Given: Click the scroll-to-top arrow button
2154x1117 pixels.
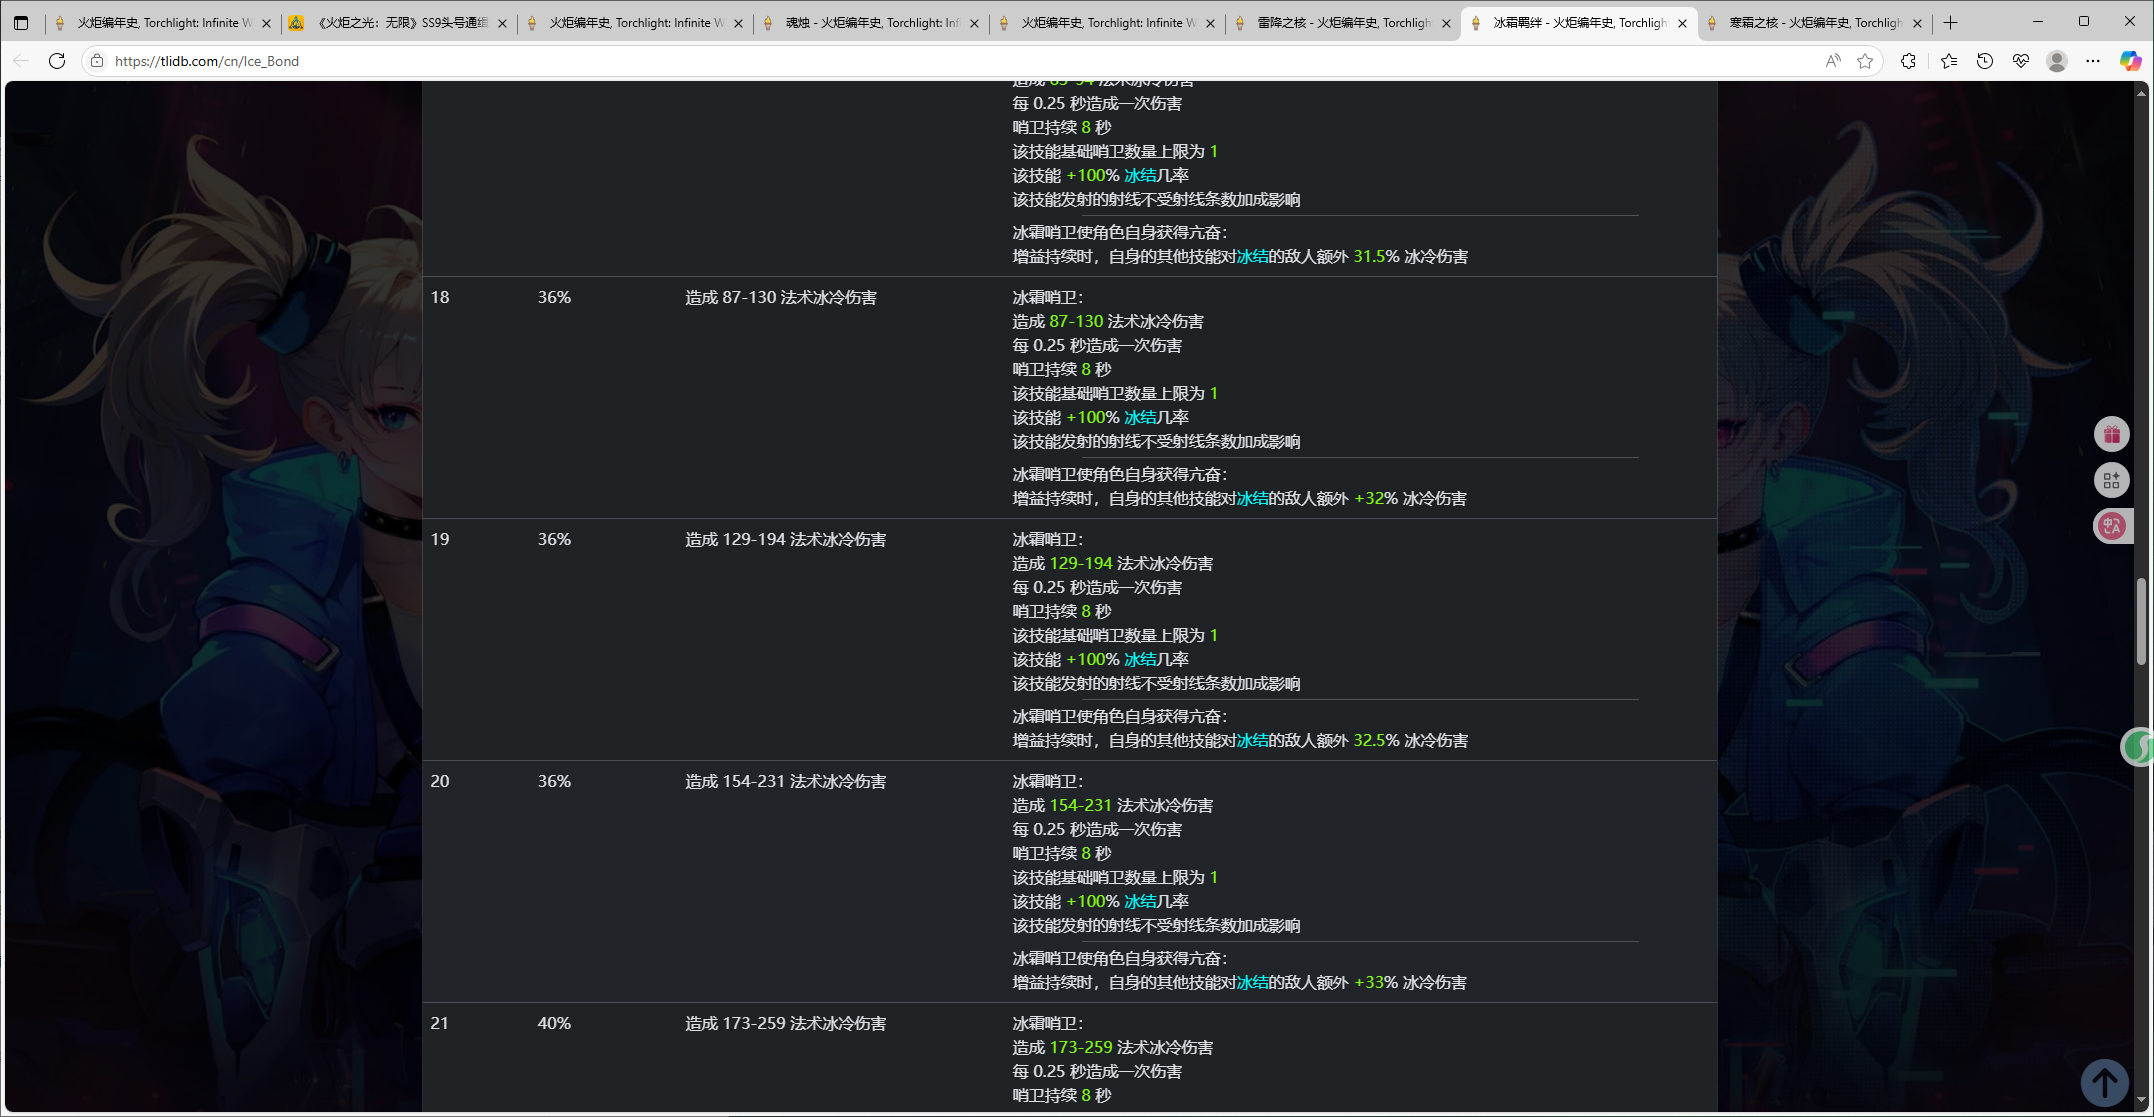Looking at the screenshot, I should [2104, 1082].
